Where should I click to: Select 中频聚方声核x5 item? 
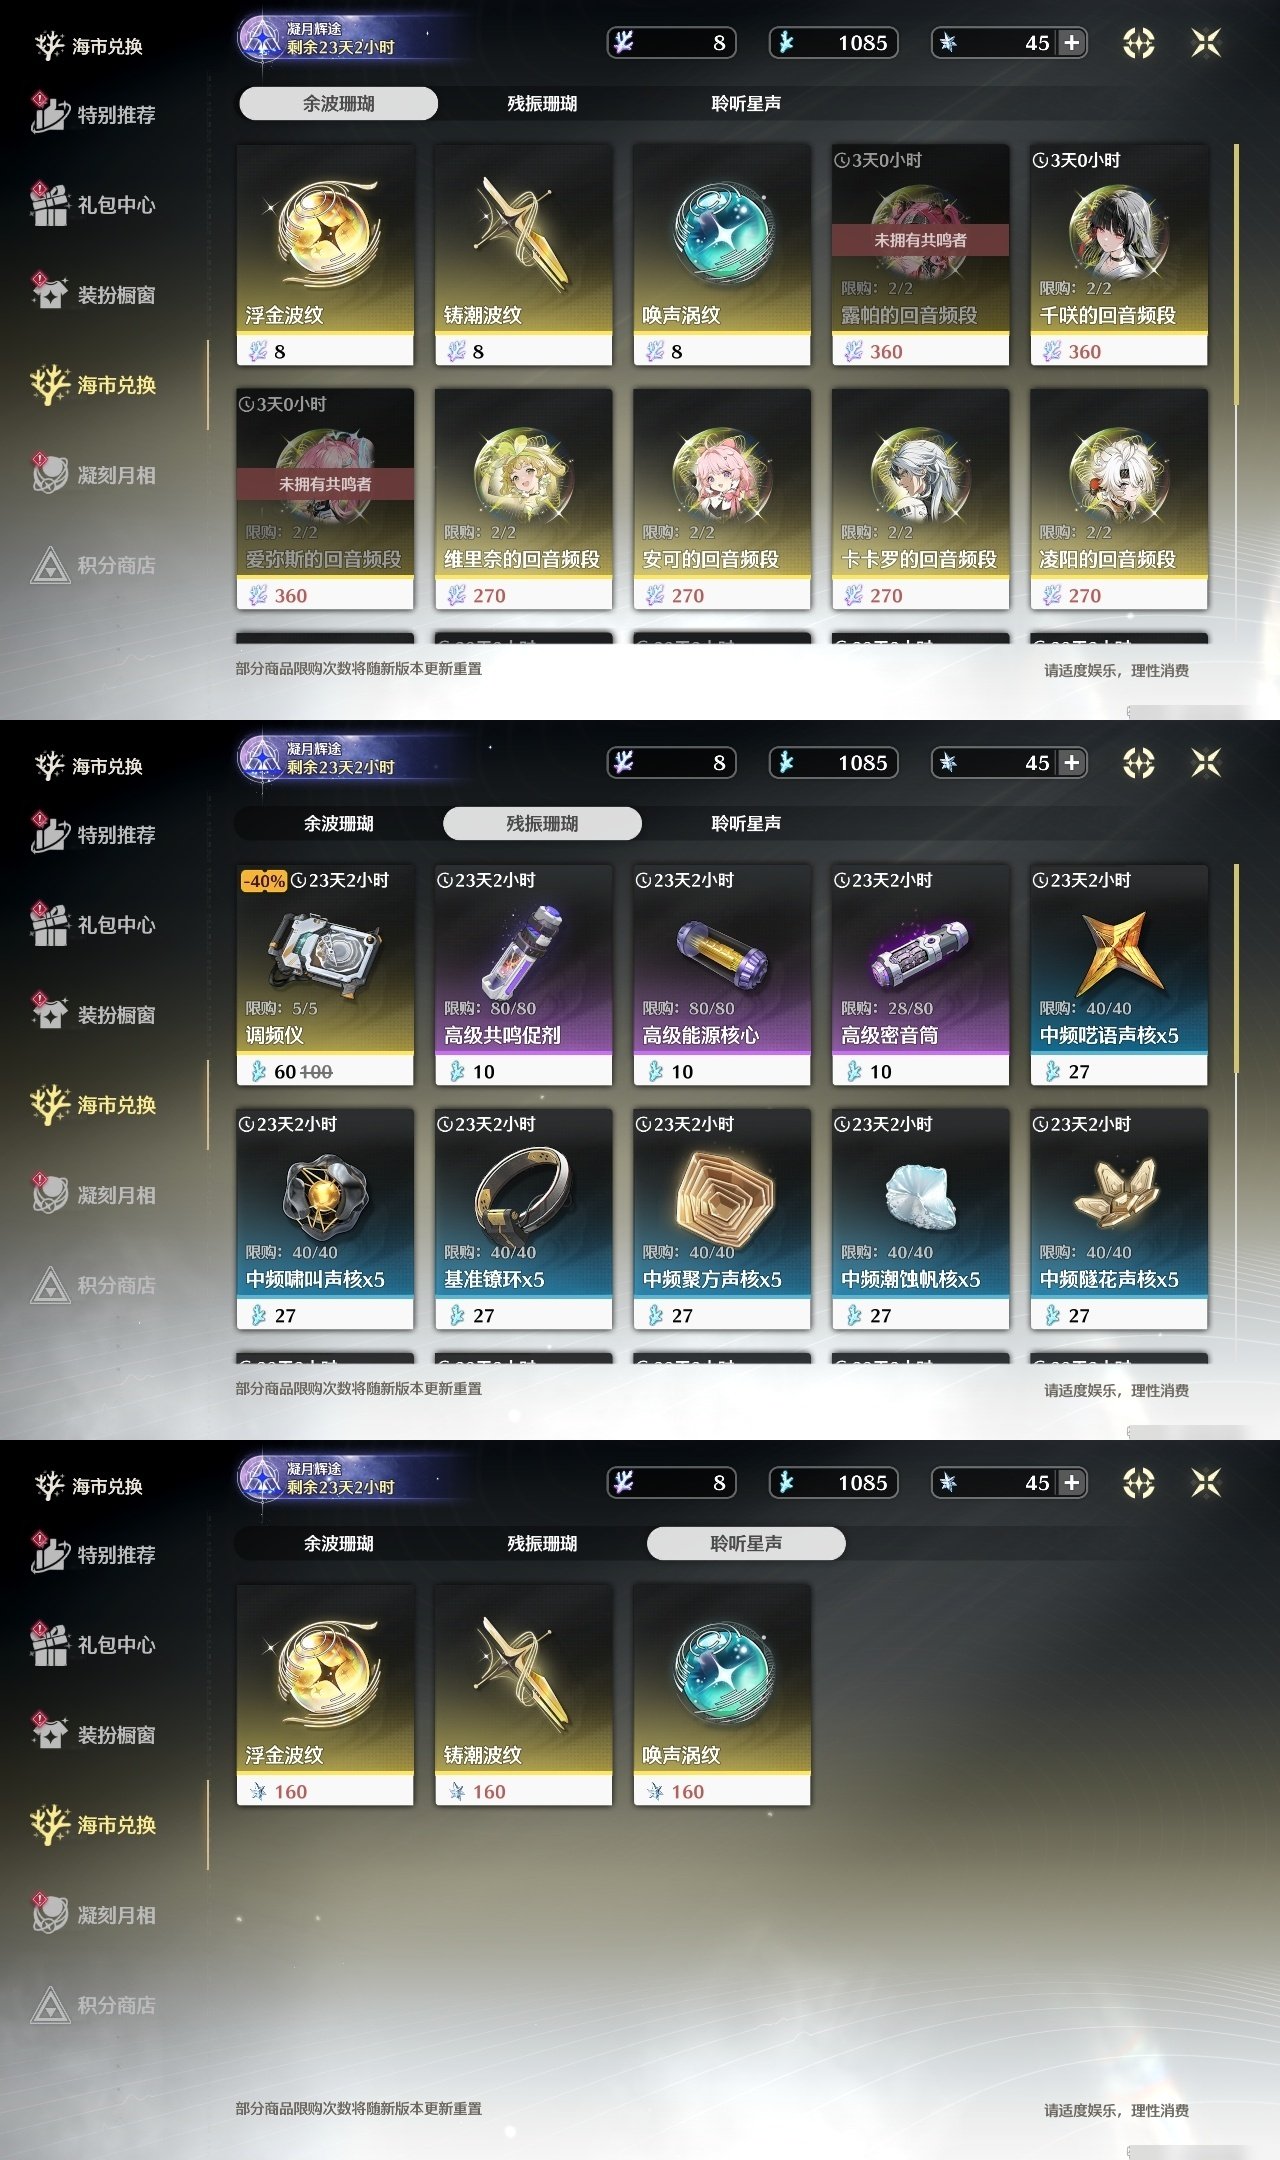click(722, 1219)
